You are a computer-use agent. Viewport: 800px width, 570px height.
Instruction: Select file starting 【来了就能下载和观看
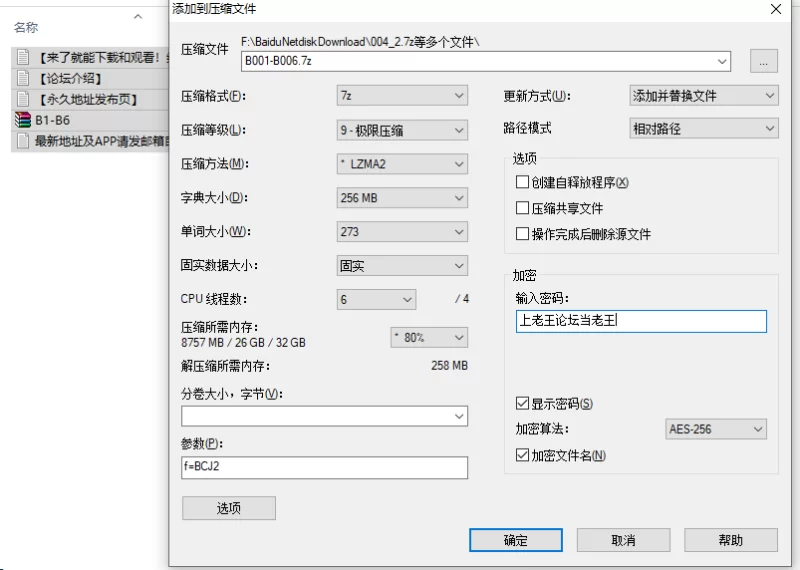pyautogui.click(x=102, y=57)
